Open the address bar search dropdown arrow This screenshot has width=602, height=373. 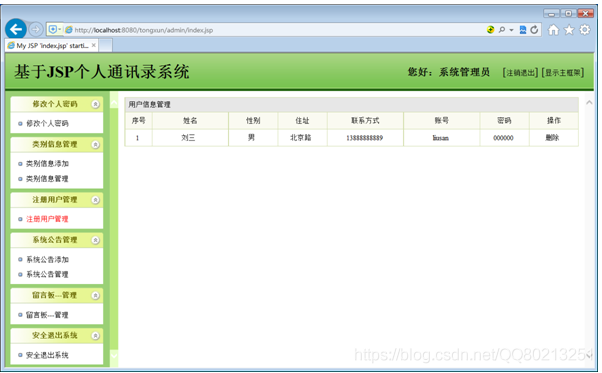point(511,30)
